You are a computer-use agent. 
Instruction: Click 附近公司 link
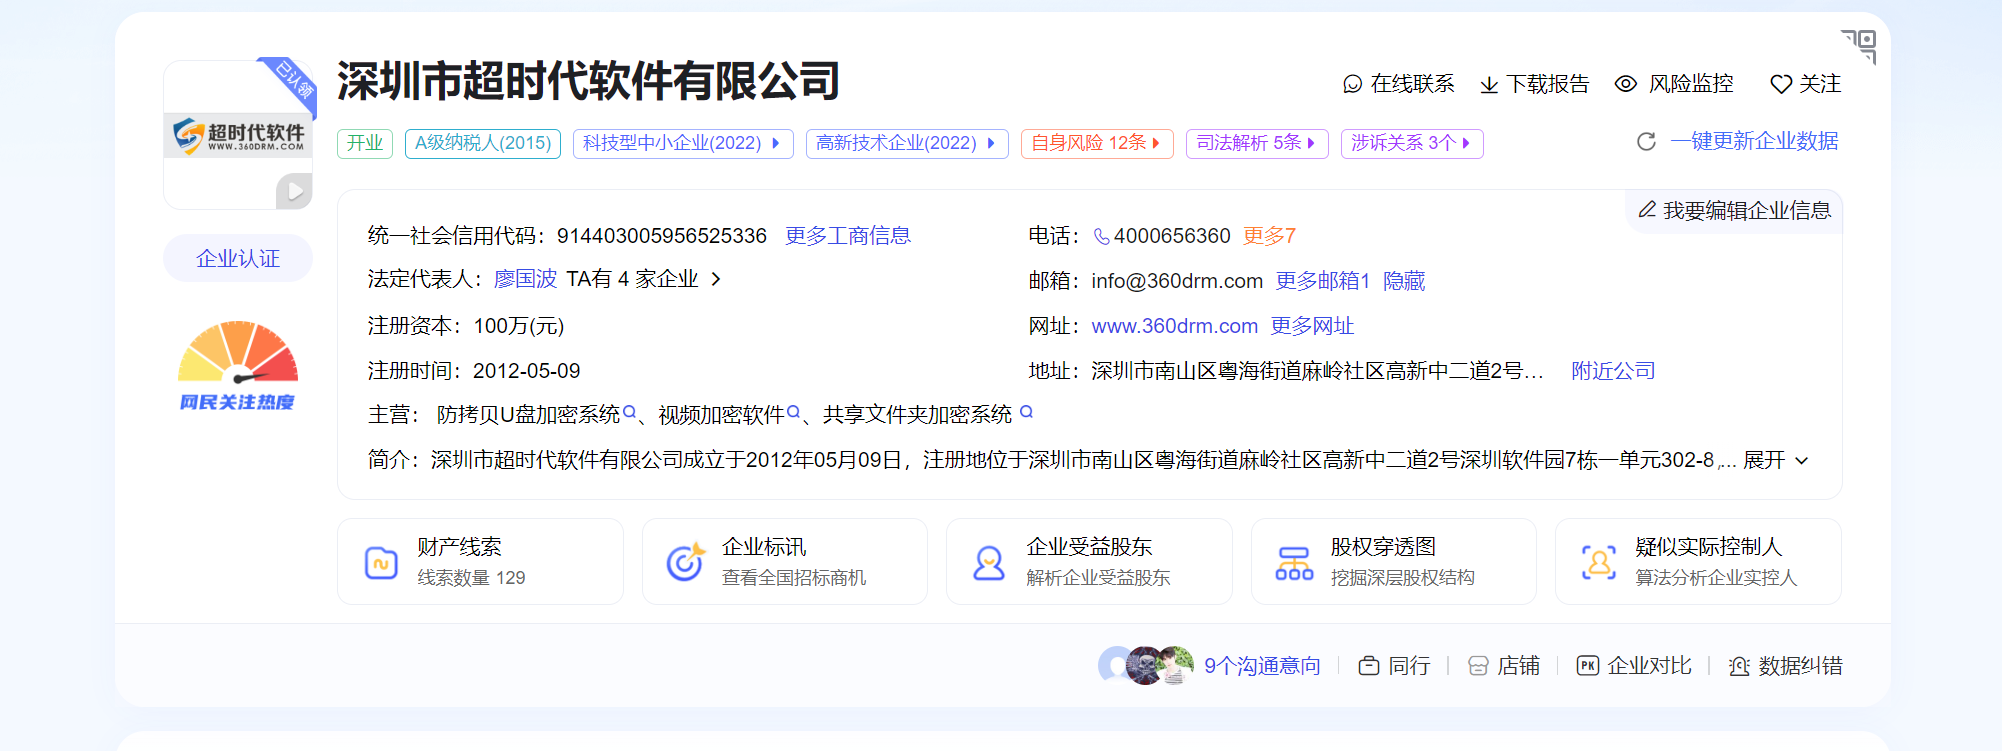pos(1613,371)
